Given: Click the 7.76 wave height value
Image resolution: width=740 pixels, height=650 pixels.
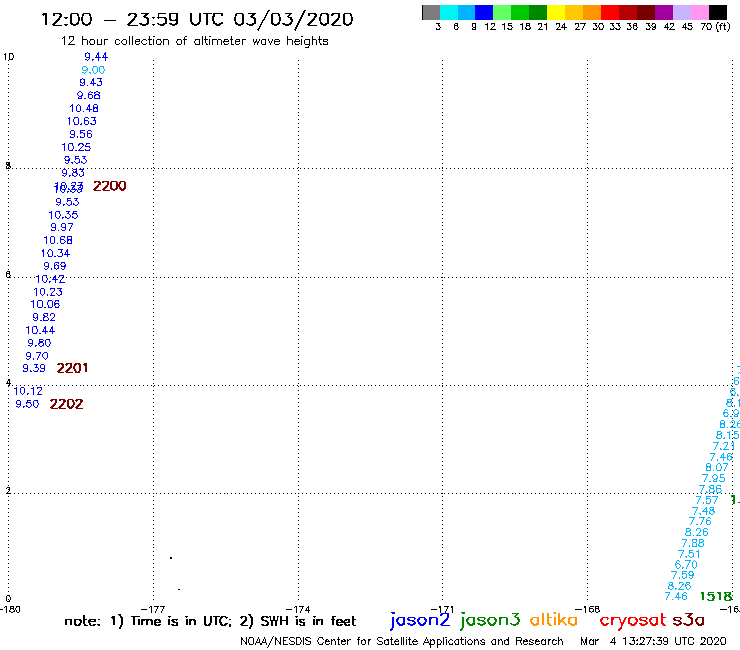Looking at the screenshot, I should (700, 522).
